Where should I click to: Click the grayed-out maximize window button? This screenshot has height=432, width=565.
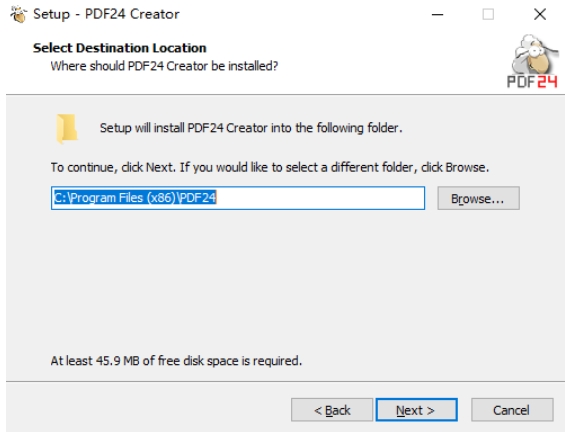click(x=488, y=14)
